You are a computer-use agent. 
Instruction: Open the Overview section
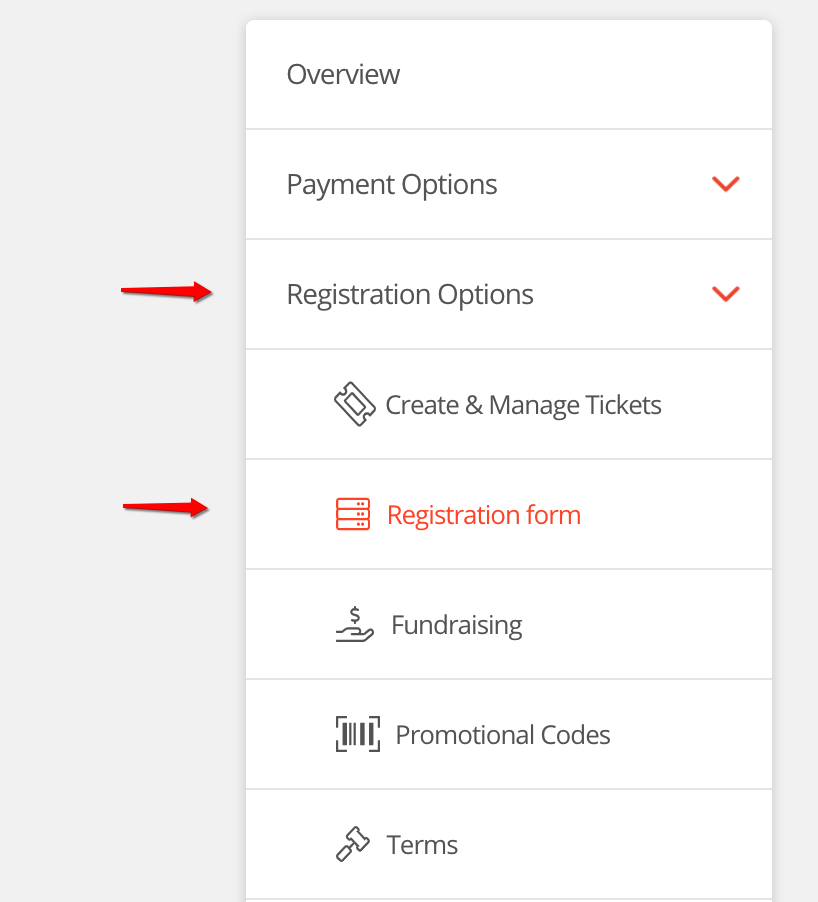pyautogui.click(x=343, y=75)
